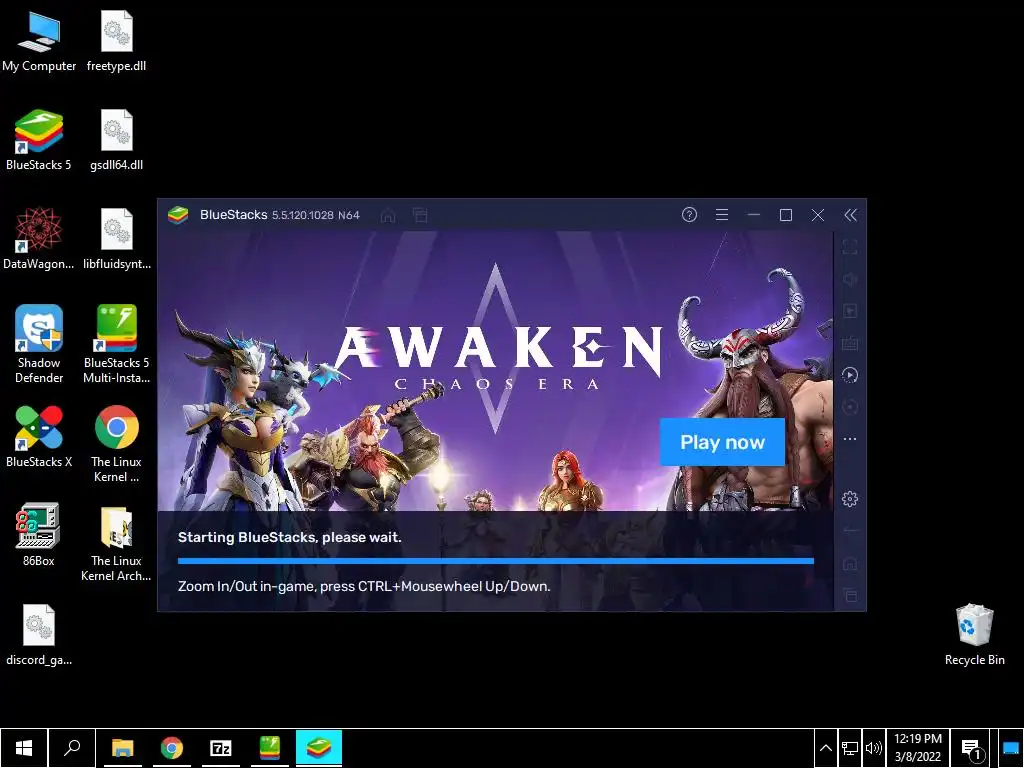Viewport: 1024px width, 768px height.
Task: Select the BlueStacks 5 desktop shortcut
Action: point(39,140)
